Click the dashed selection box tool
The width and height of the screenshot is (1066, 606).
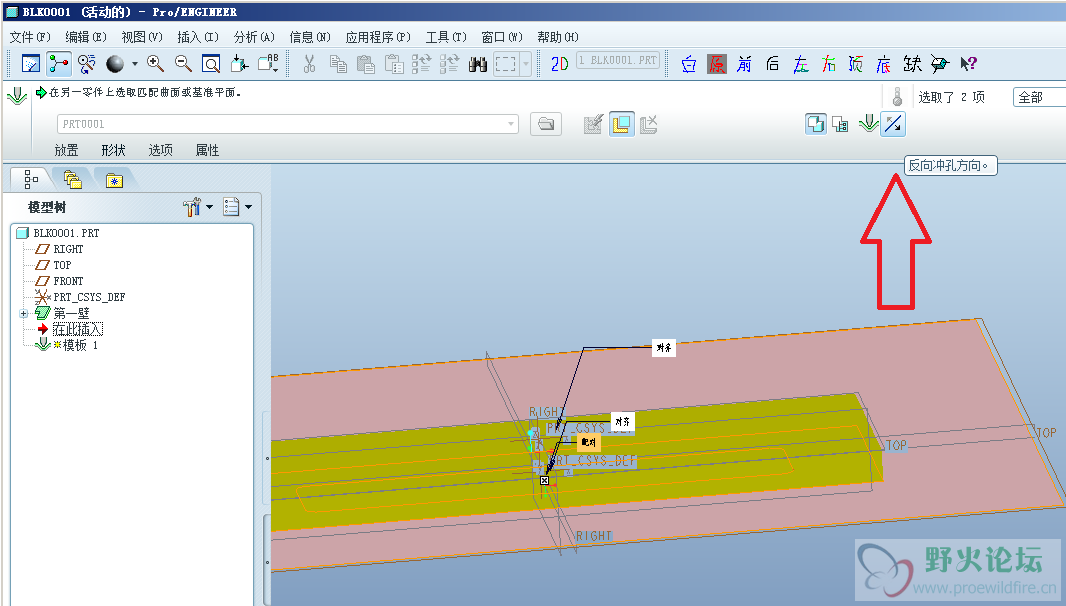(506, 64)
